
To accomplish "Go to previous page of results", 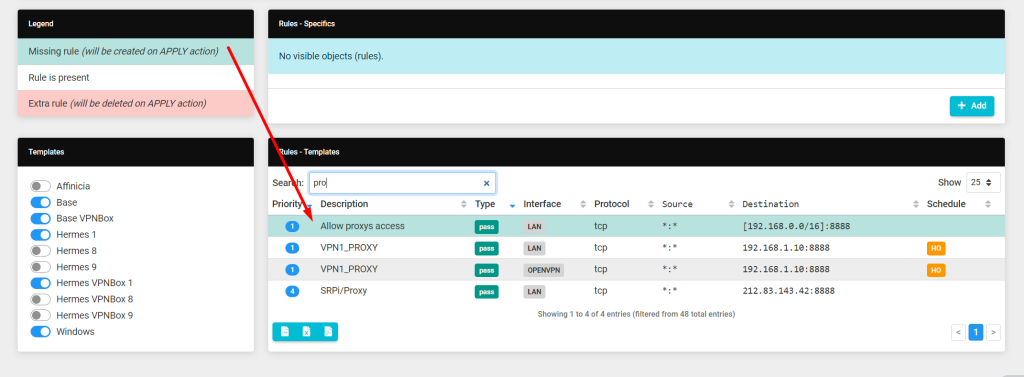I will (x=958, y=333).
